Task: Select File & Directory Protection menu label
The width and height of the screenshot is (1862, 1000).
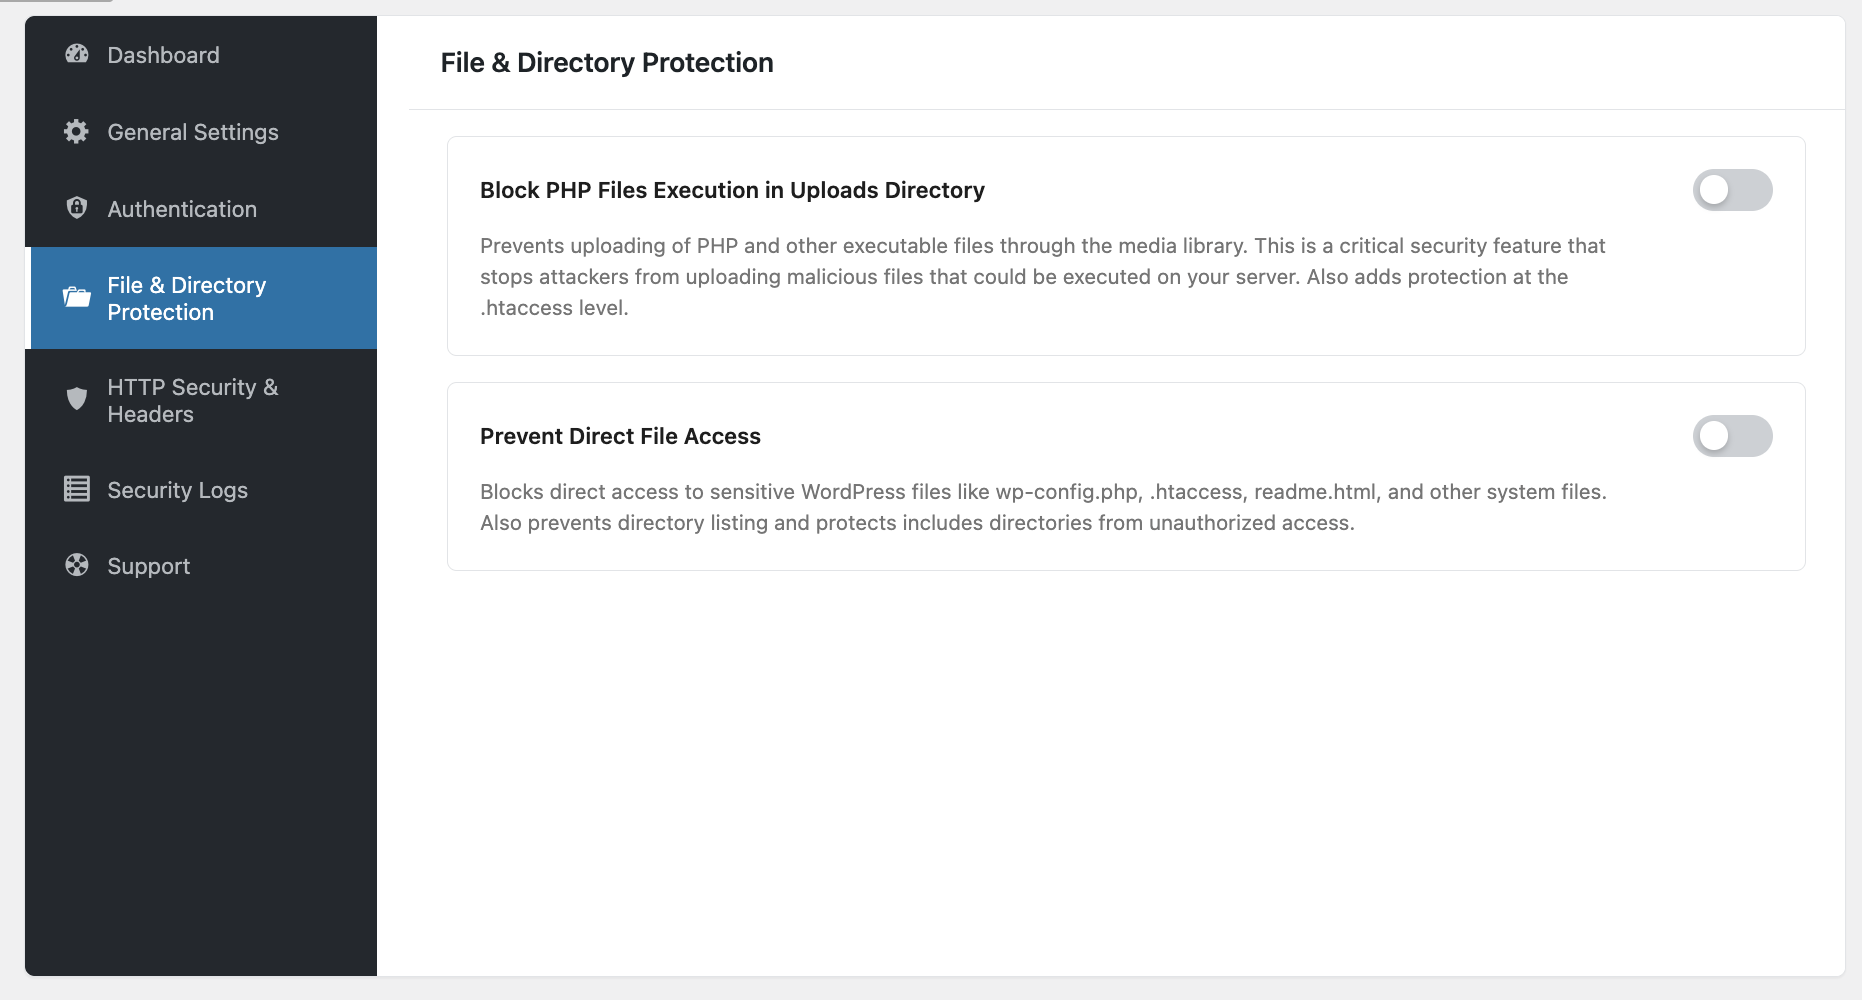Action: point(187,299)
